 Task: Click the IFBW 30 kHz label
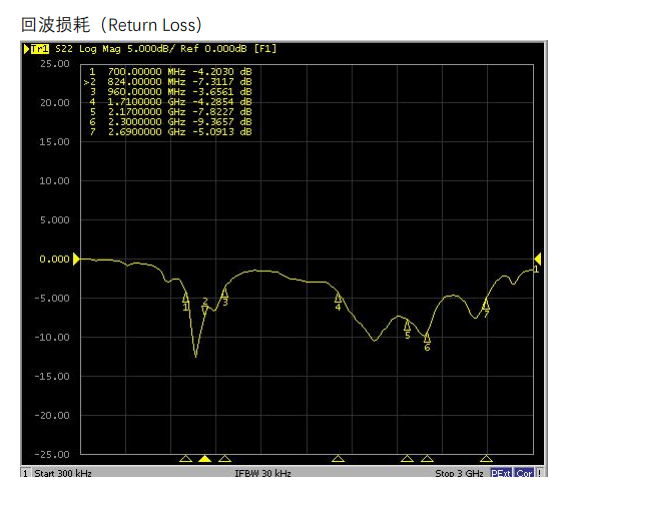click(263, 473)
